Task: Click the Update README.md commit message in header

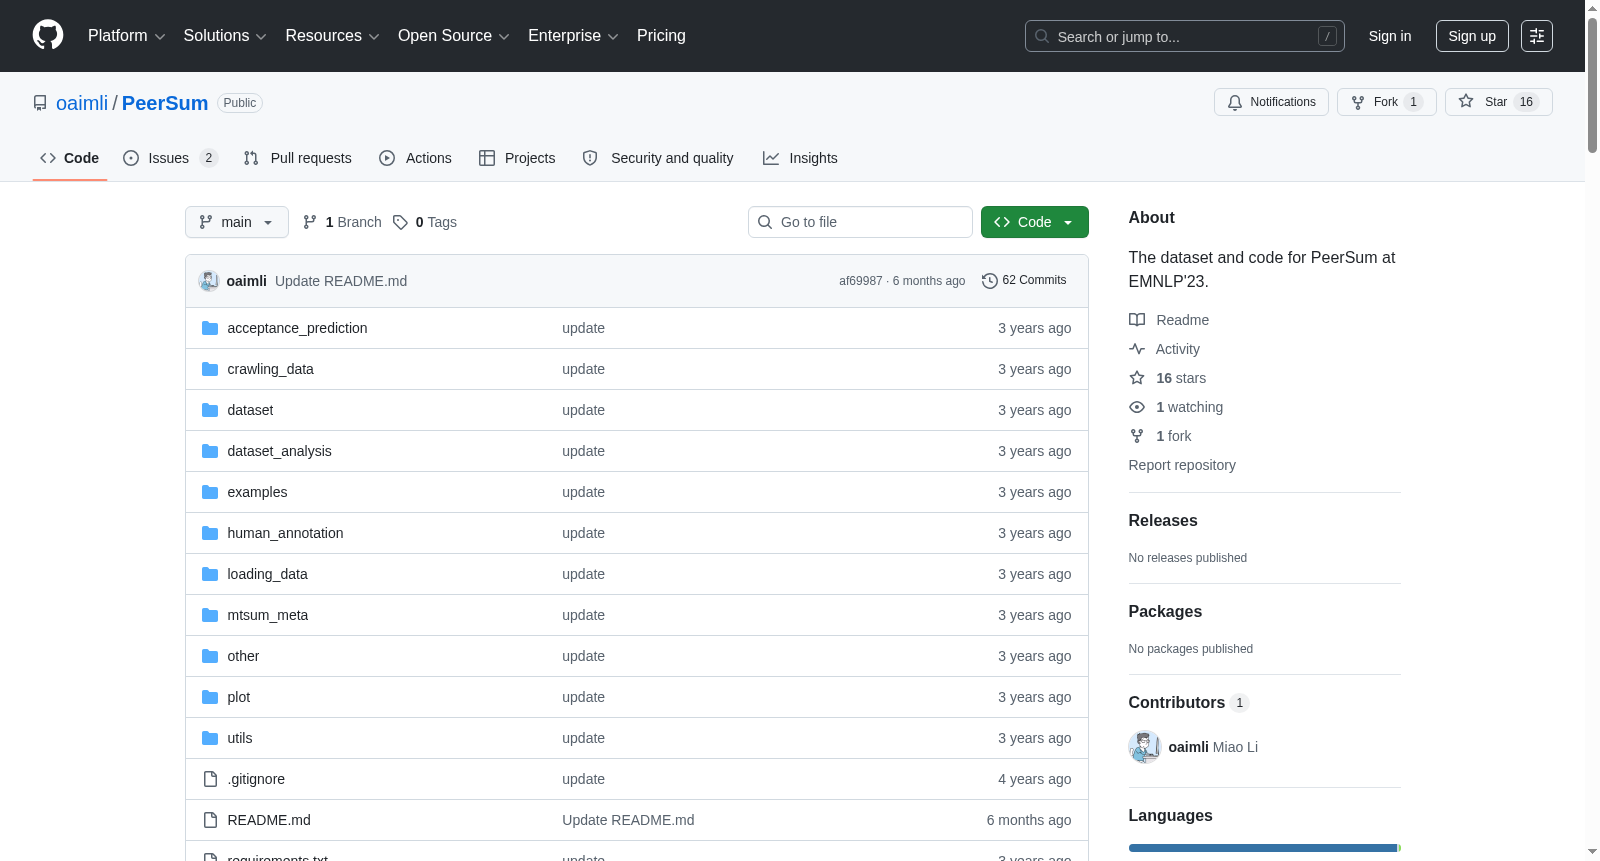Action: 341,281
